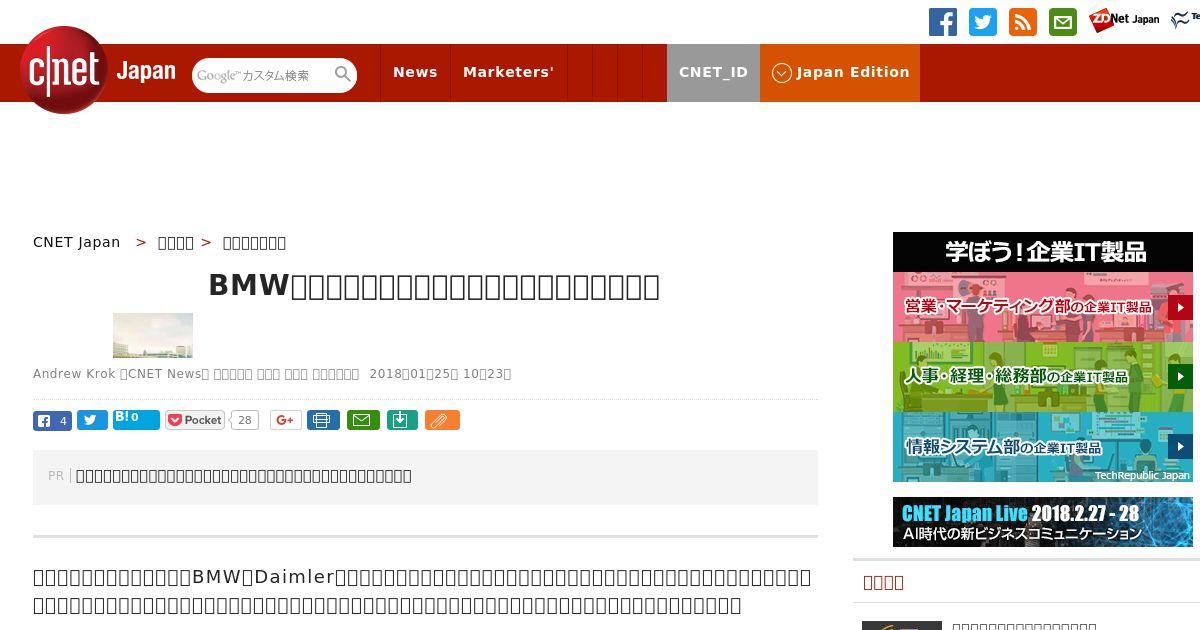
Task: Open the article thumbnail image
Action: [153, 335]
